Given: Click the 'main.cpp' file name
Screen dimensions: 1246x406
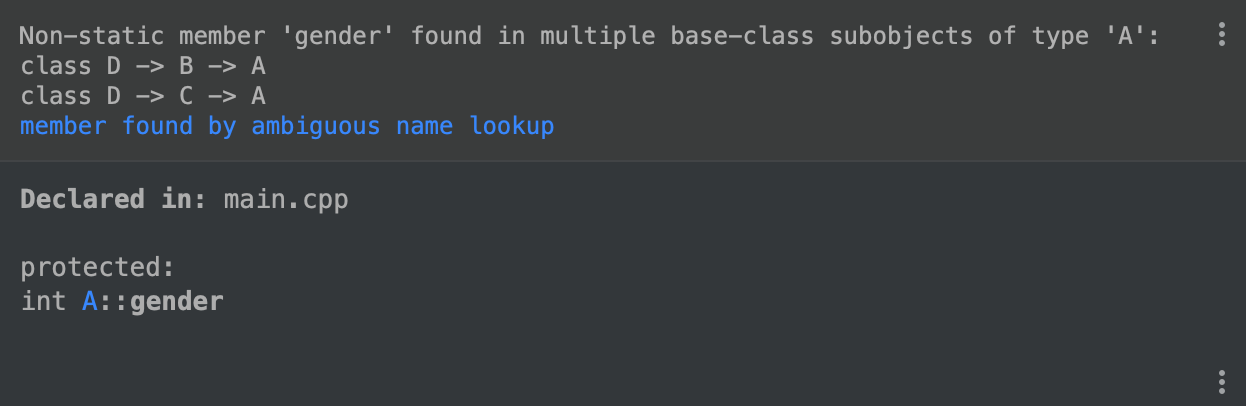Looking at the screenshot, I should pos(286,199).
